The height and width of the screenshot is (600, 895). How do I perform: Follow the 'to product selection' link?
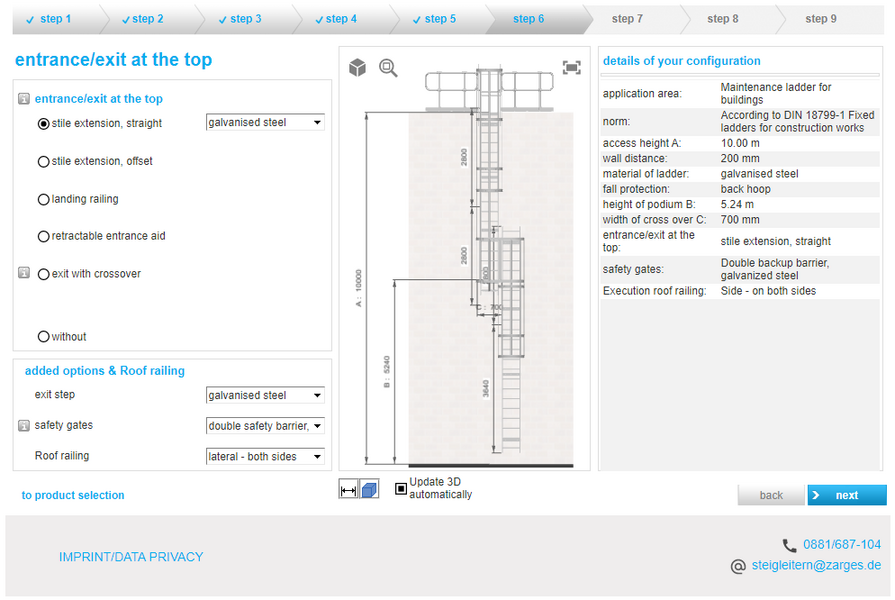tap(73, 495)
